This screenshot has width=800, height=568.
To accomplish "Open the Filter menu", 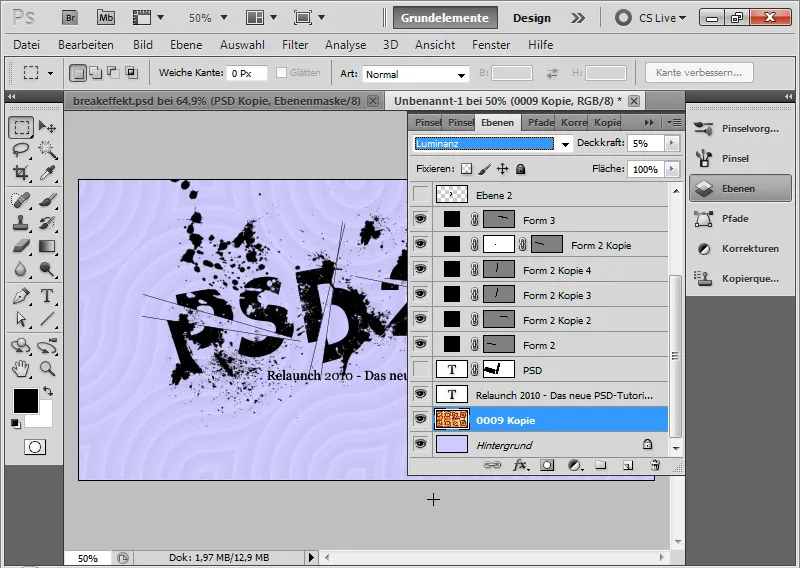I will [295, 45].
